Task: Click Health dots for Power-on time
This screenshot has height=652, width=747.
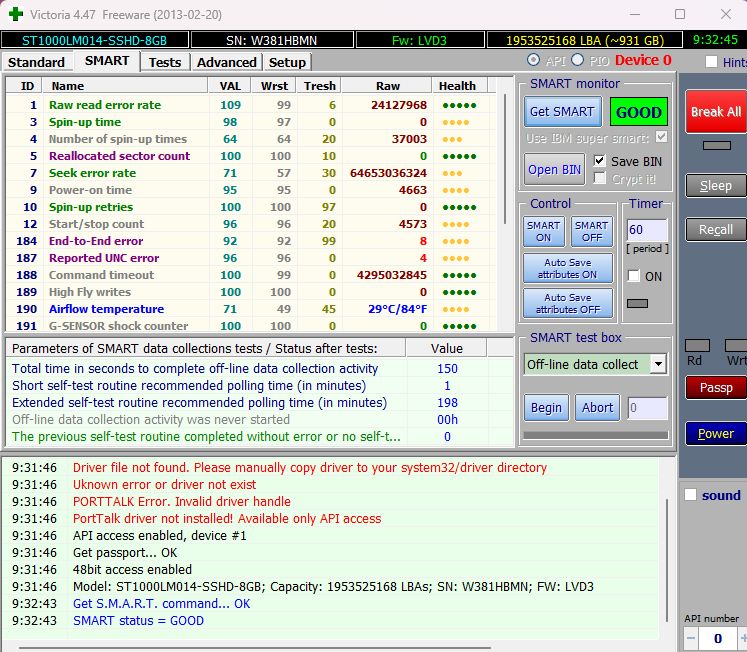Action: click(456, 191)
